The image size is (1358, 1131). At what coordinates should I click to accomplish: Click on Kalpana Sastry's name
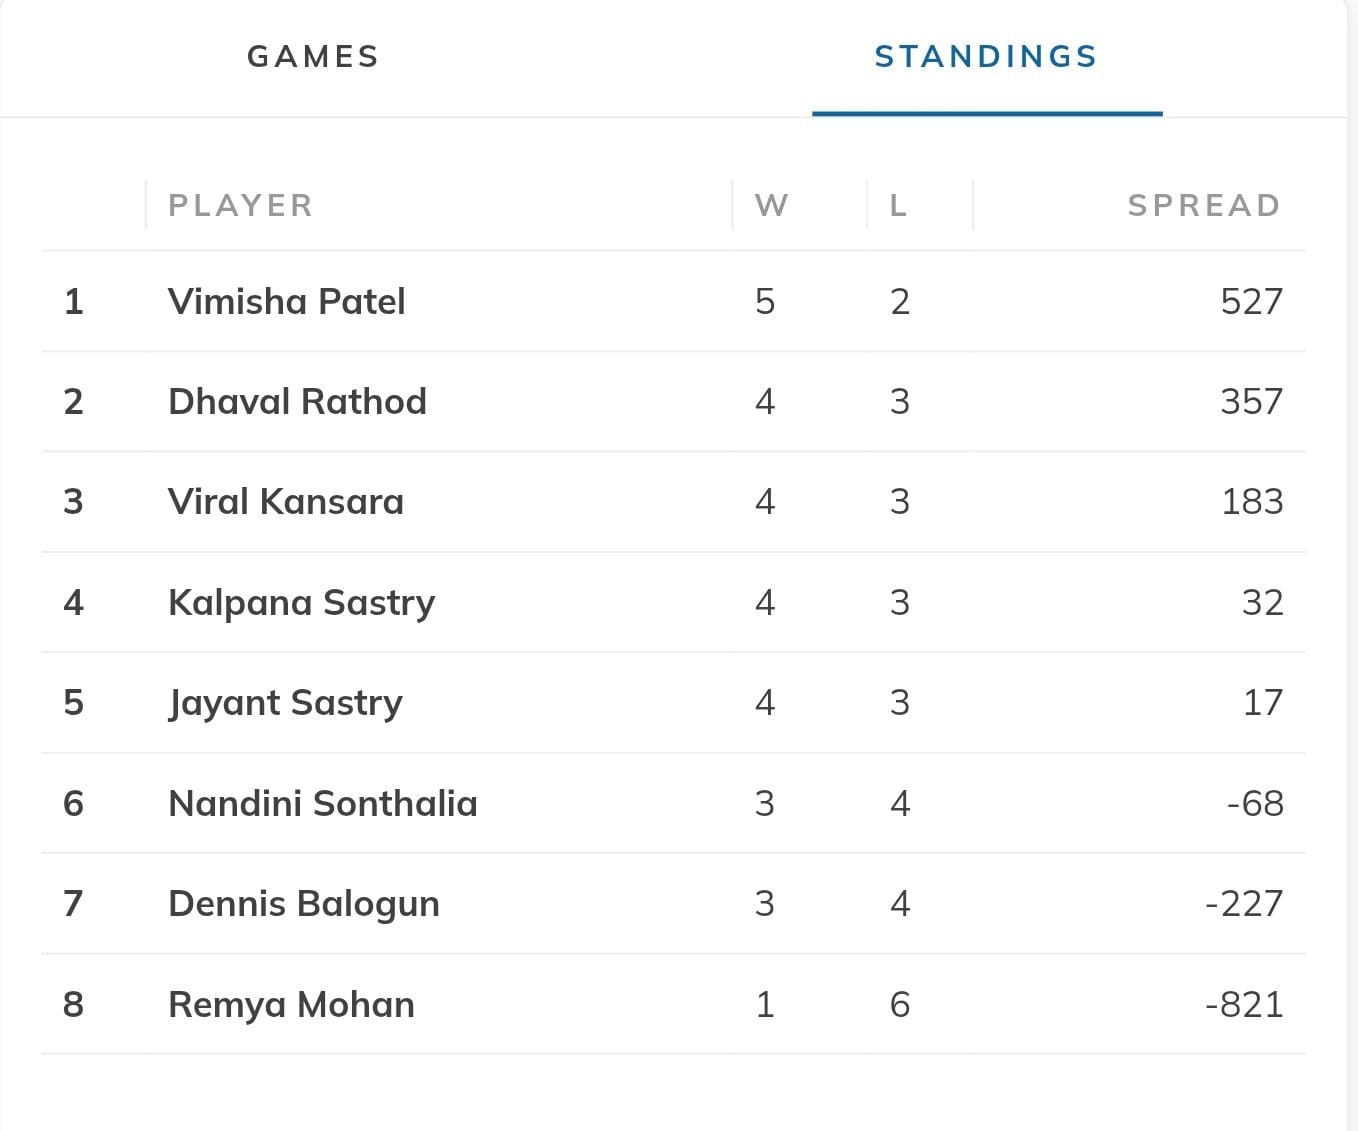click(x=301, y=602)
